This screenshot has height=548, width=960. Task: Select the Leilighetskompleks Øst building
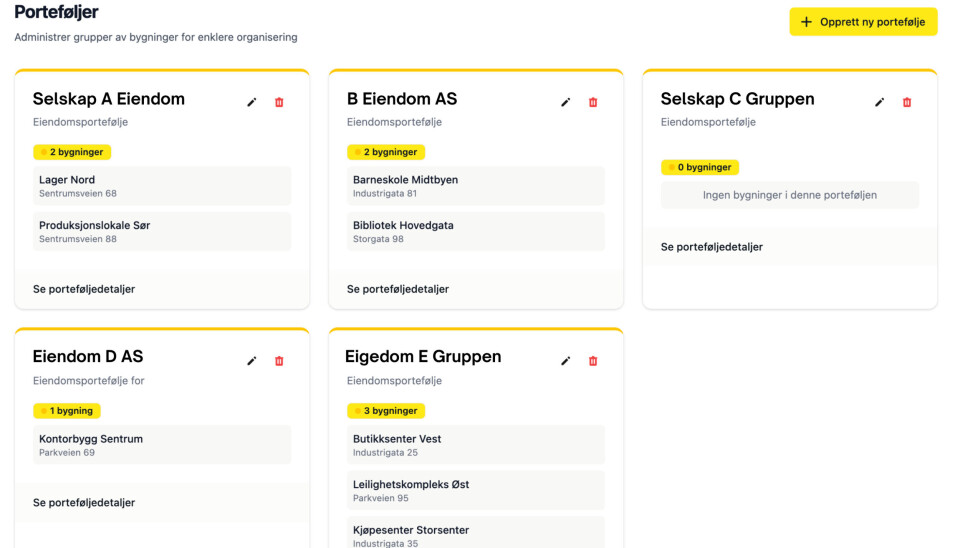click(x=476, y=490)
